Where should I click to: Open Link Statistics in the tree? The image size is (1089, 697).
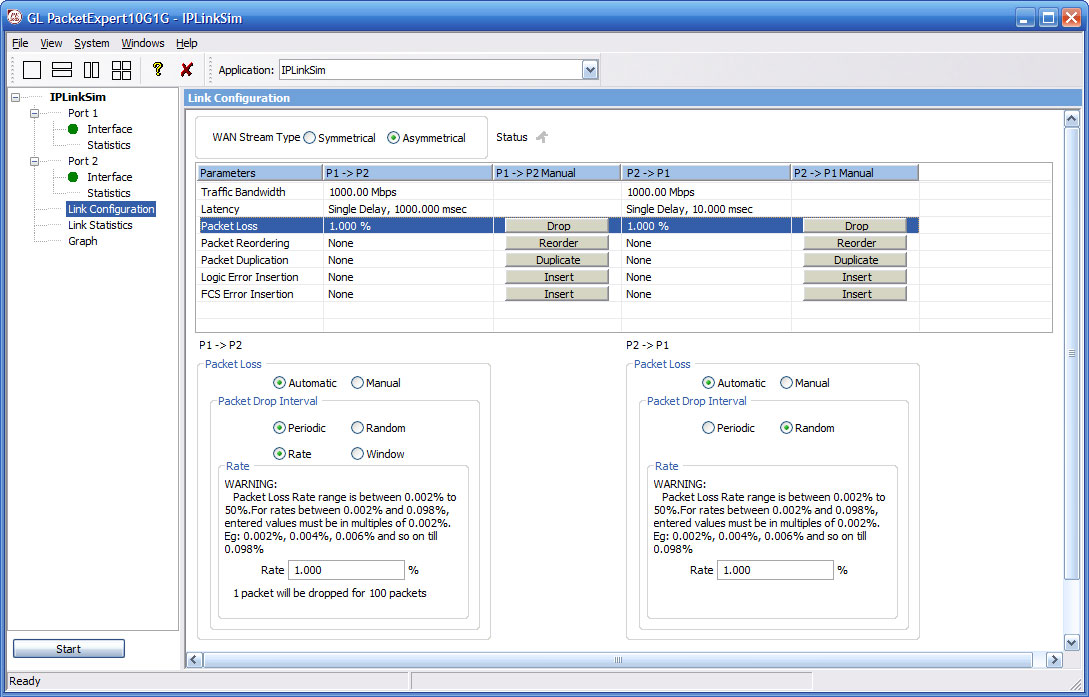pos(100,225)
